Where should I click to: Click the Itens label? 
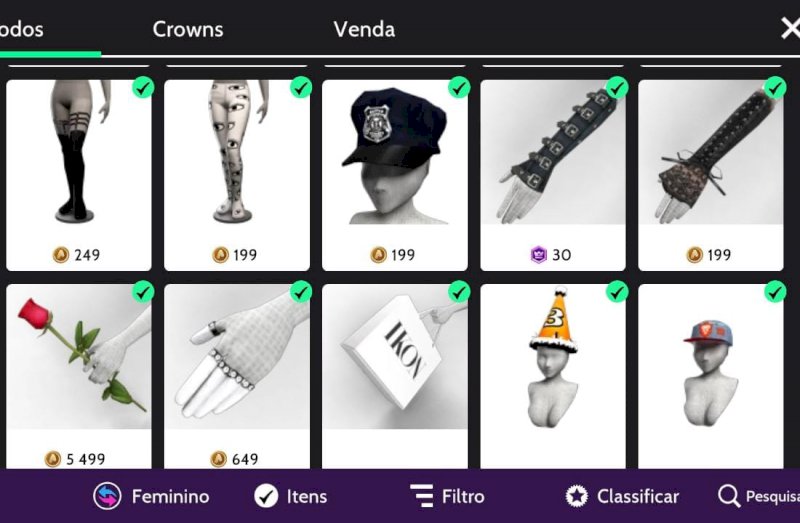(x=307, y=496)
